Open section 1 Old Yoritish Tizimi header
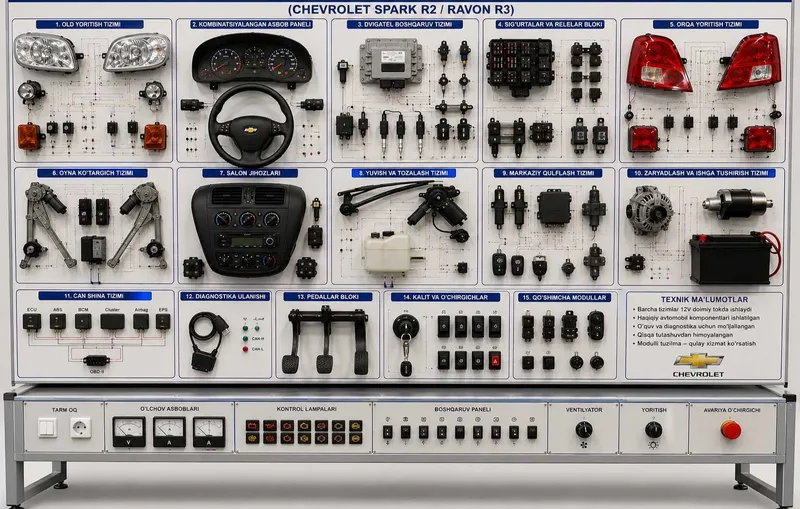This screenshot has width=800, height=509. (90, 24)
